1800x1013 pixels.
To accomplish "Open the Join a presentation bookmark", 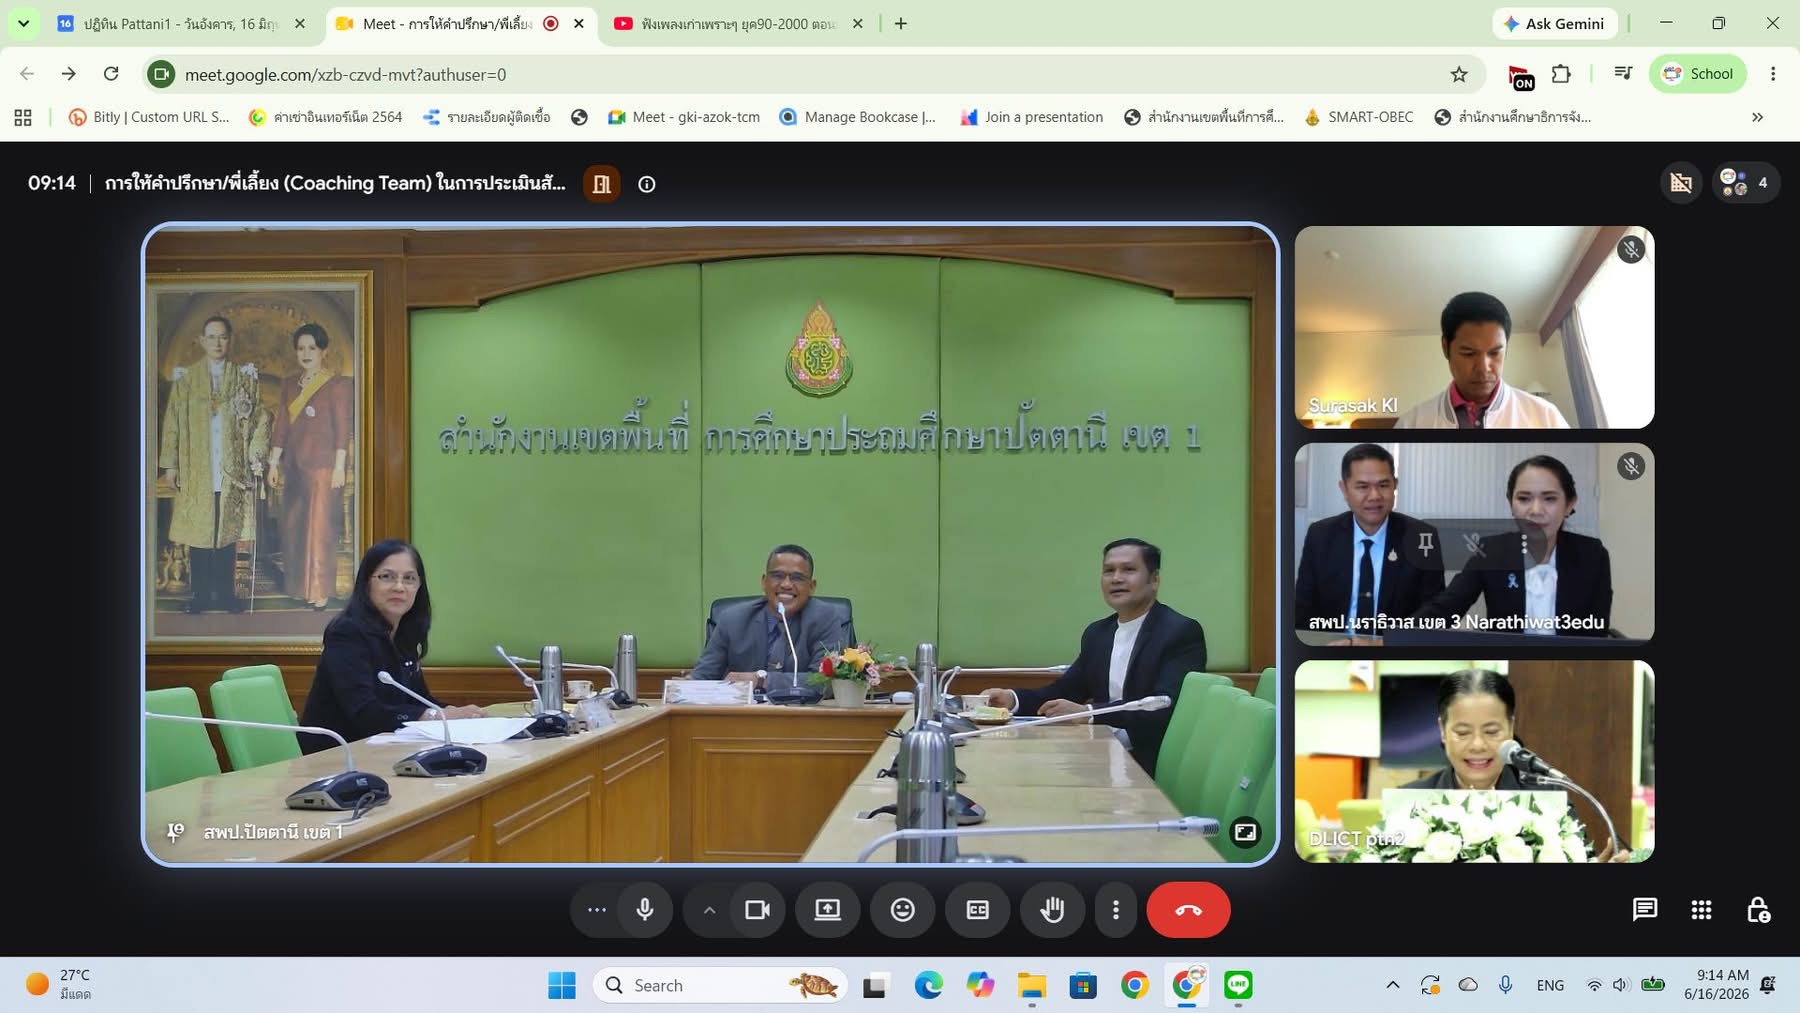I will pos(1032,117).
